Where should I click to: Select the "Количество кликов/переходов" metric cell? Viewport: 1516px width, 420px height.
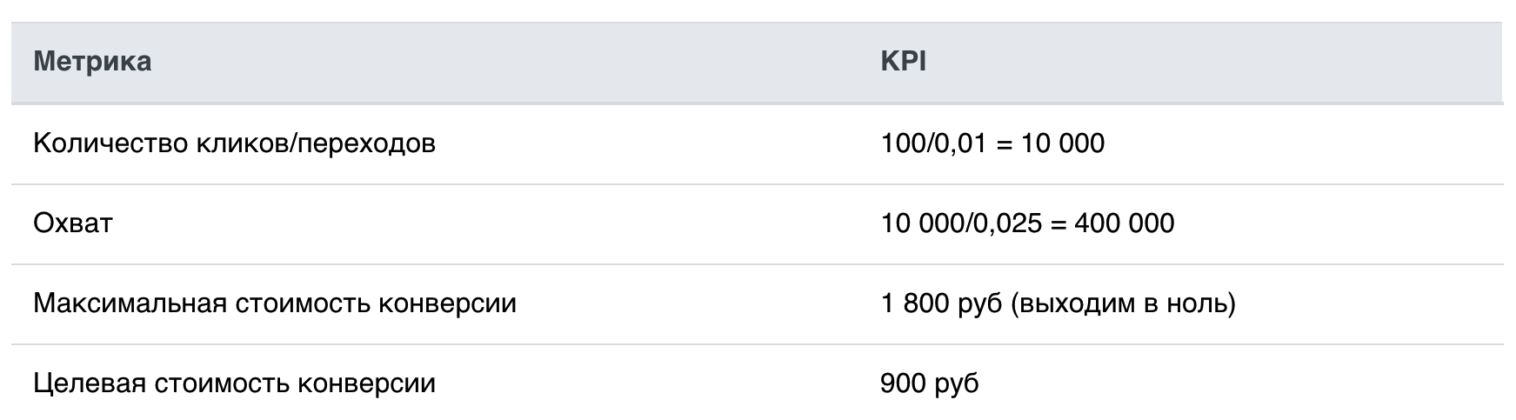(x=235, y=144)
